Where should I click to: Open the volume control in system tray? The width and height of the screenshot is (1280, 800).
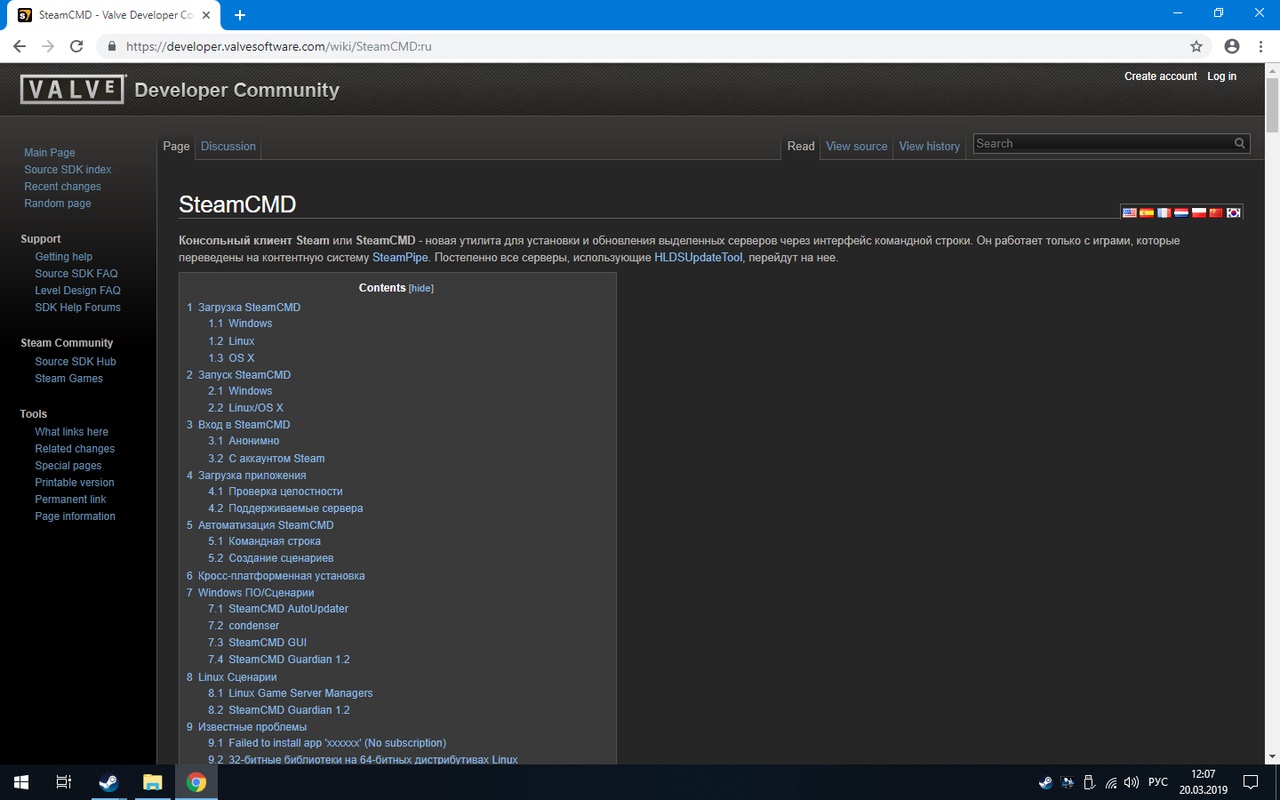coord(1132,782)
